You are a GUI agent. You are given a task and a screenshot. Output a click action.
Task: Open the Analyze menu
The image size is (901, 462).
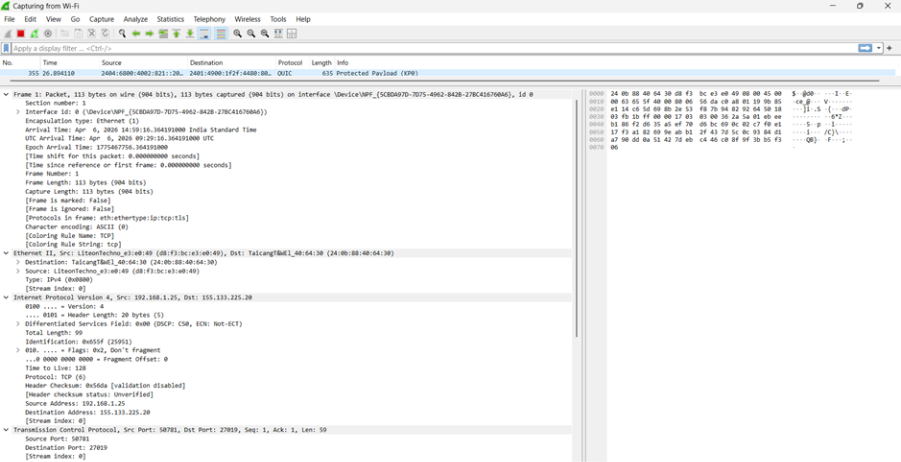[x=135, y=19]
